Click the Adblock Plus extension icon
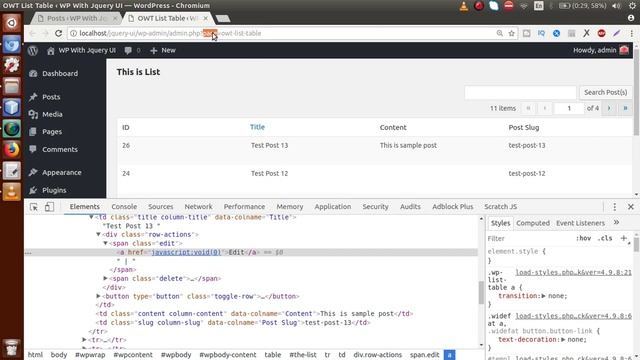 click(x=601, y=33)
